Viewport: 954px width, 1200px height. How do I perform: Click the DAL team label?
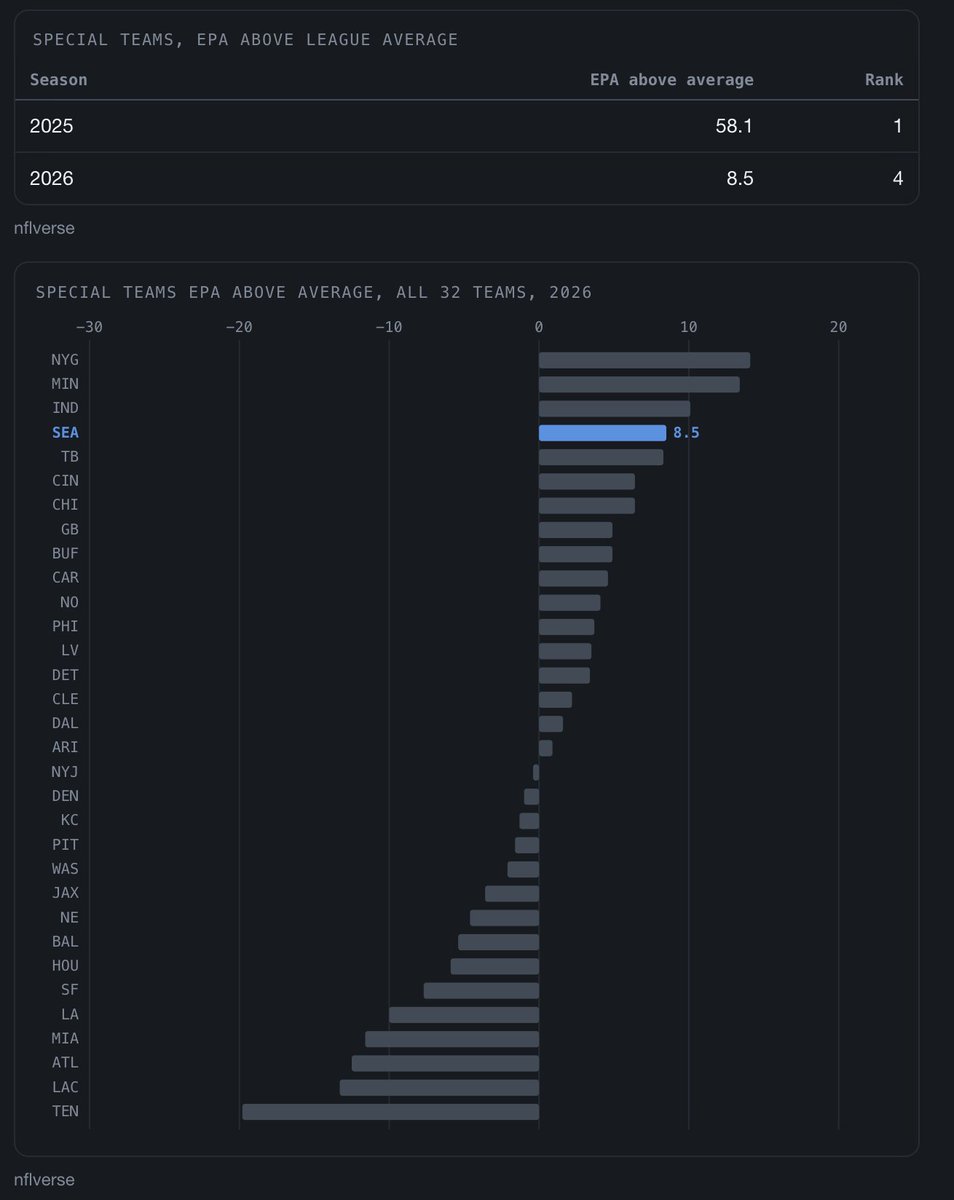point(65,723)
